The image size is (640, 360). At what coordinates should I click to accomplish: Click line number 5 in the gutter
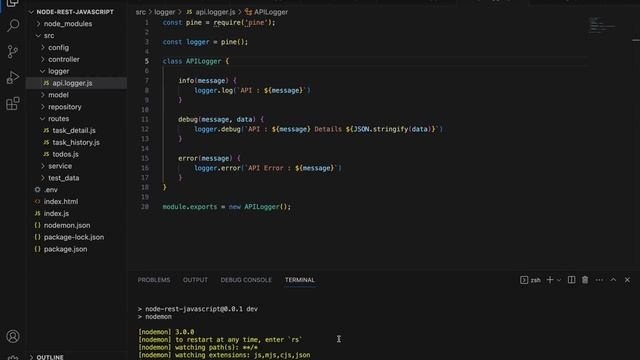pos(147,61)
